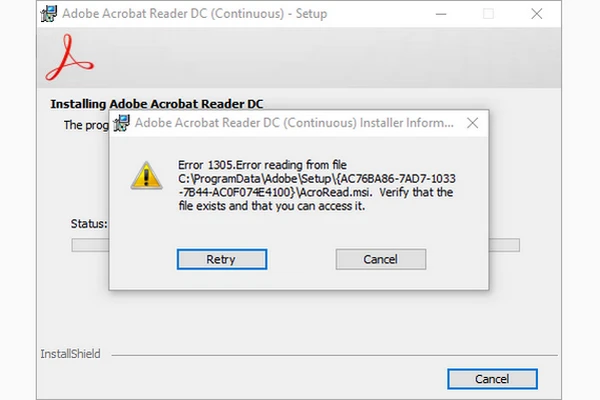Click installer icon in Setup title bar
This screenshot has width=600, height=400.
click(x=49, y=14)
